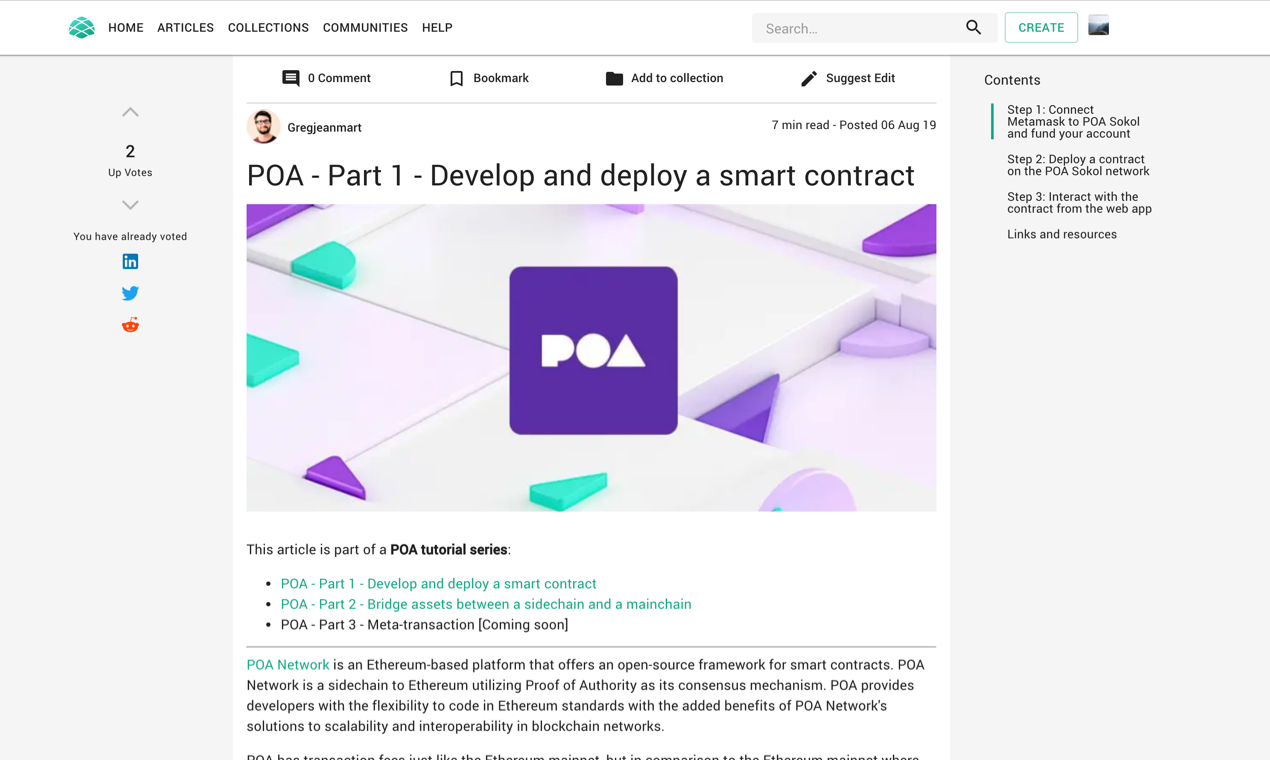Share article on Twitter
Screen dimensions: 1270x760
[130, 293]
